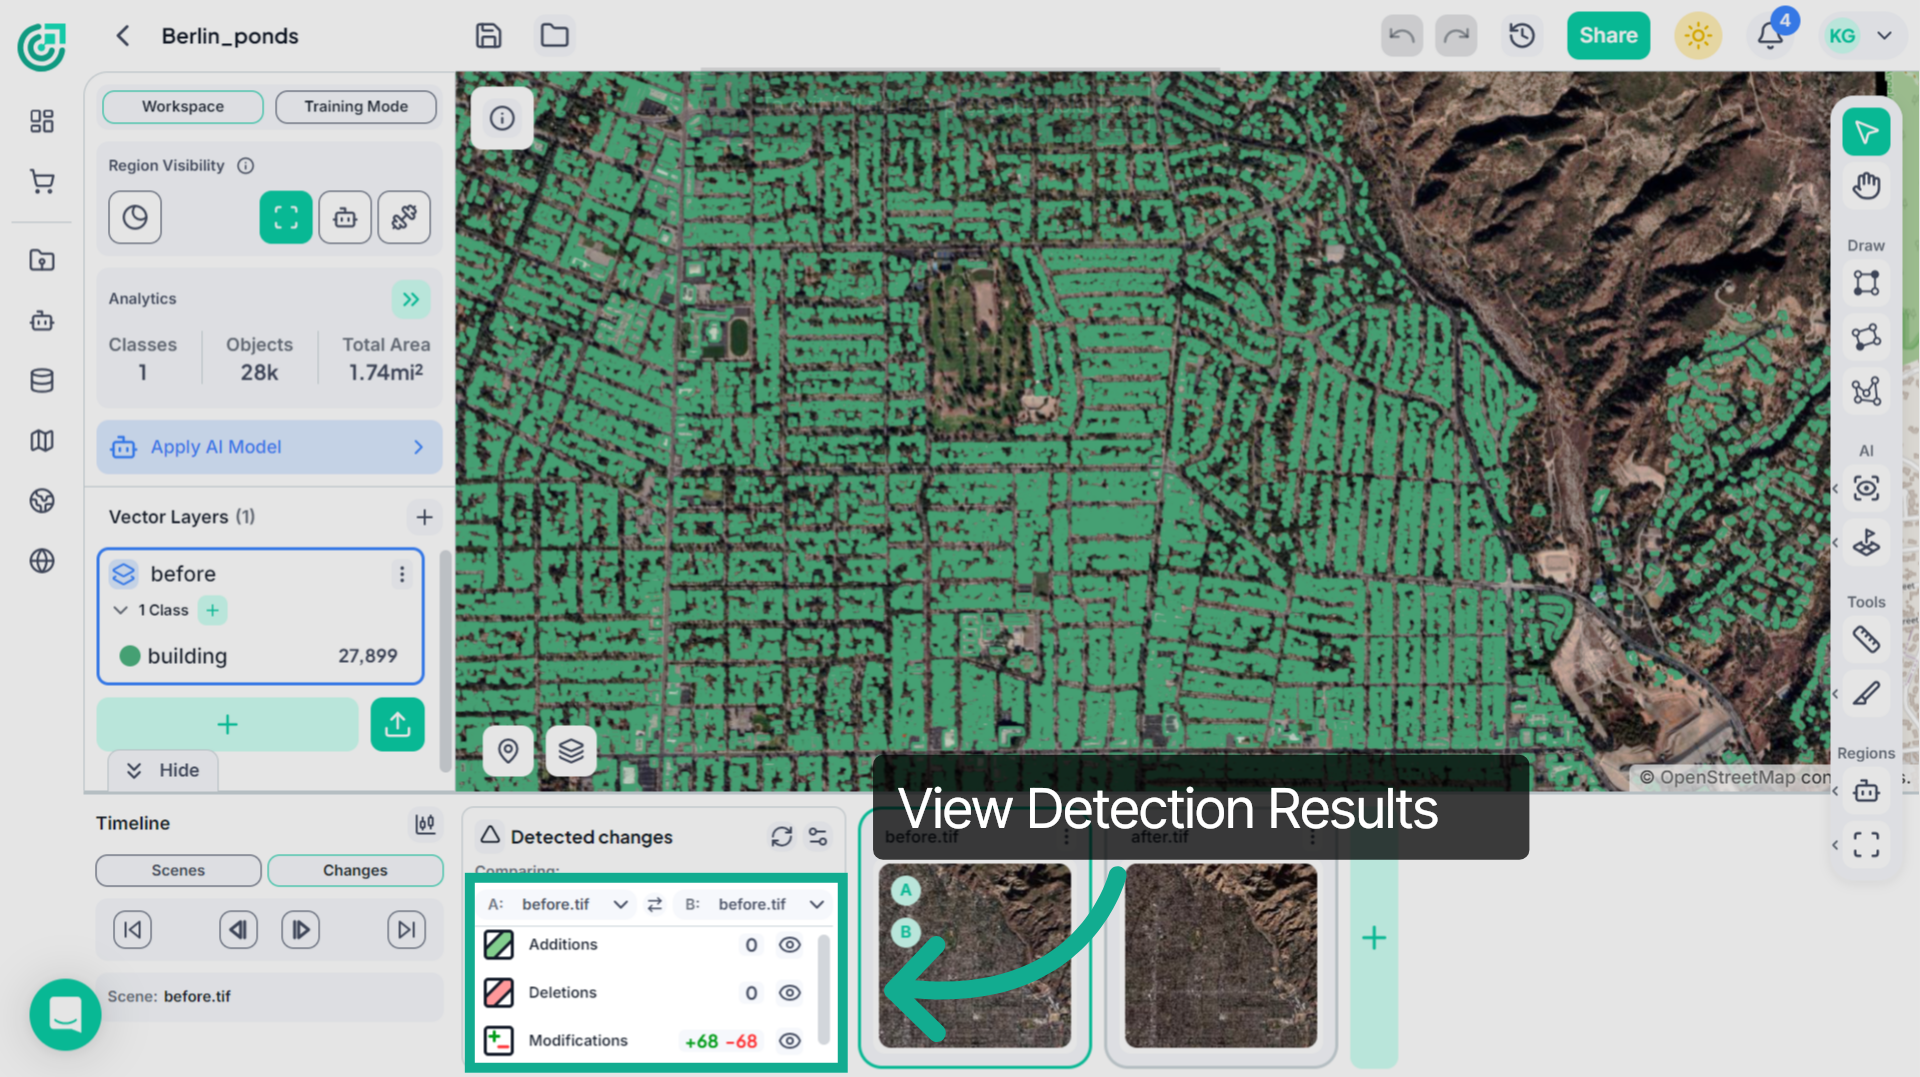The width and height of the screenshot is (1920, 1077).
Task: Open detected changes filter settings icon
Action: pyautogui.click(x=818, y=837)
